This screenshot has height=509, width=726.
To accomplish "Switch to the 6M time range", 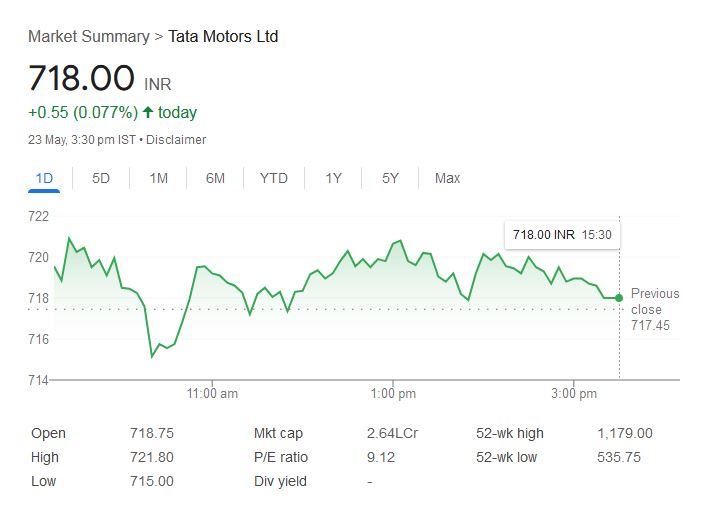I will [215, 178].
